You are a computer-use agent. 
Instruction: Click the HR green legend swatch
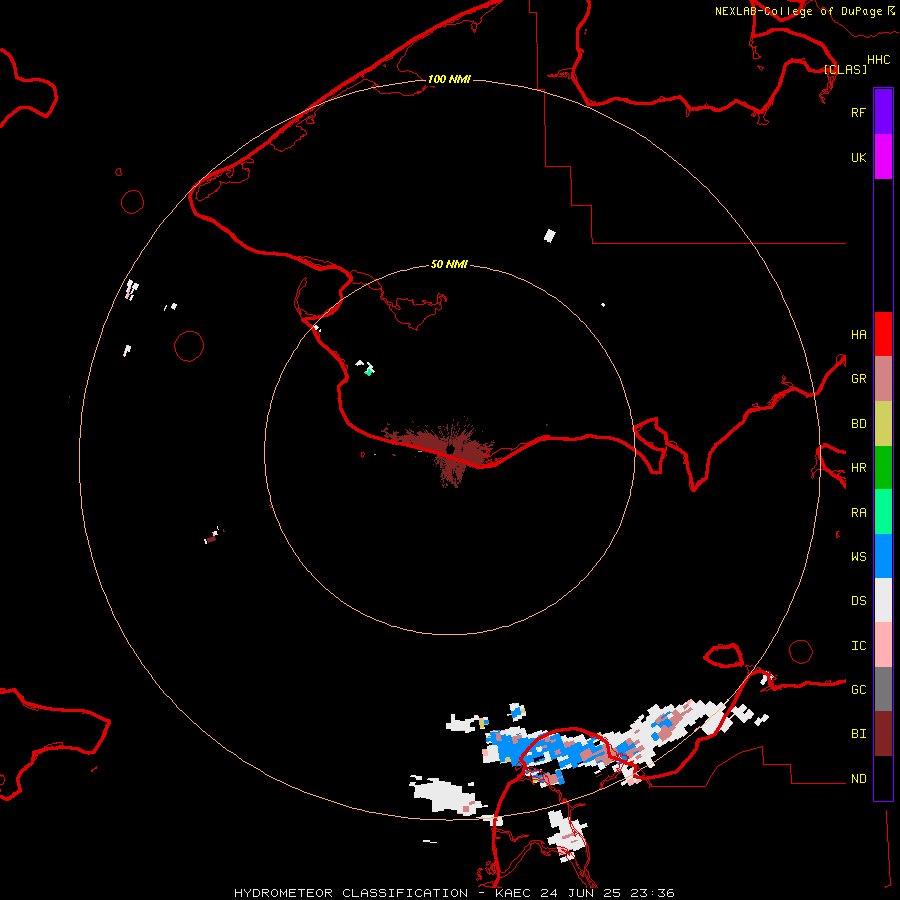[x=883, y=468]
